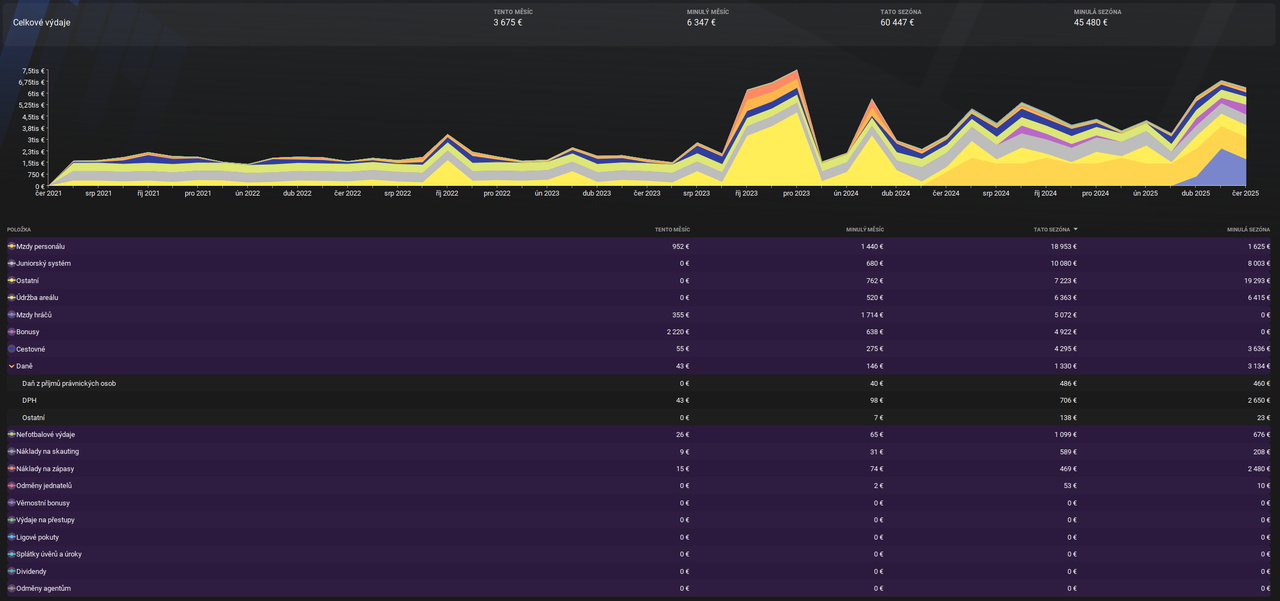Click the dub 2025 chart axis label

tap(1195, 193)
